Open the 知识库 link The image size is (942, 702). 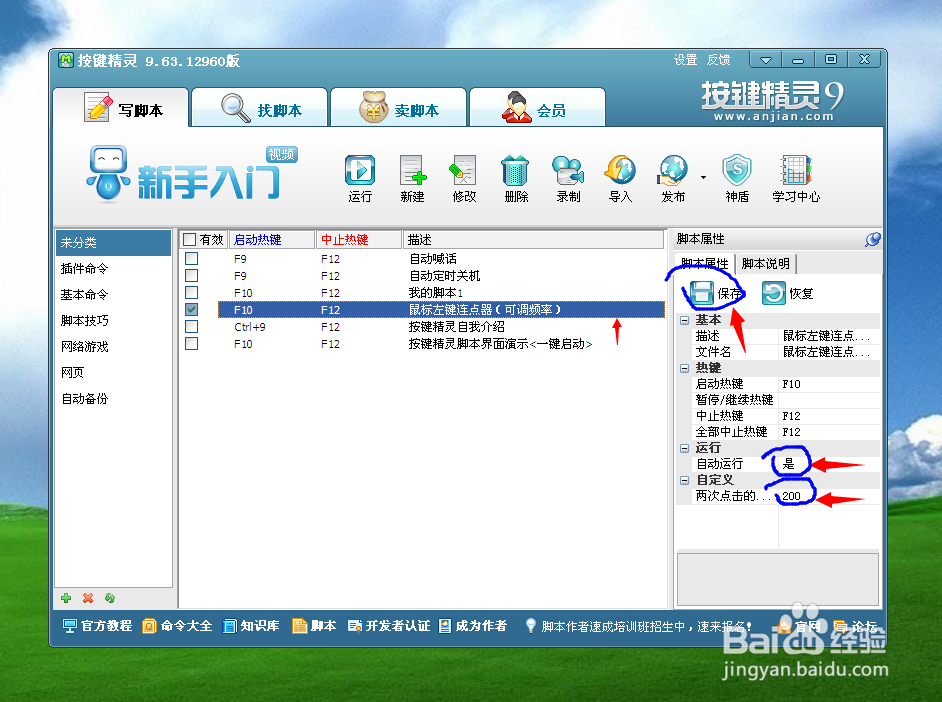click(251, 626)
